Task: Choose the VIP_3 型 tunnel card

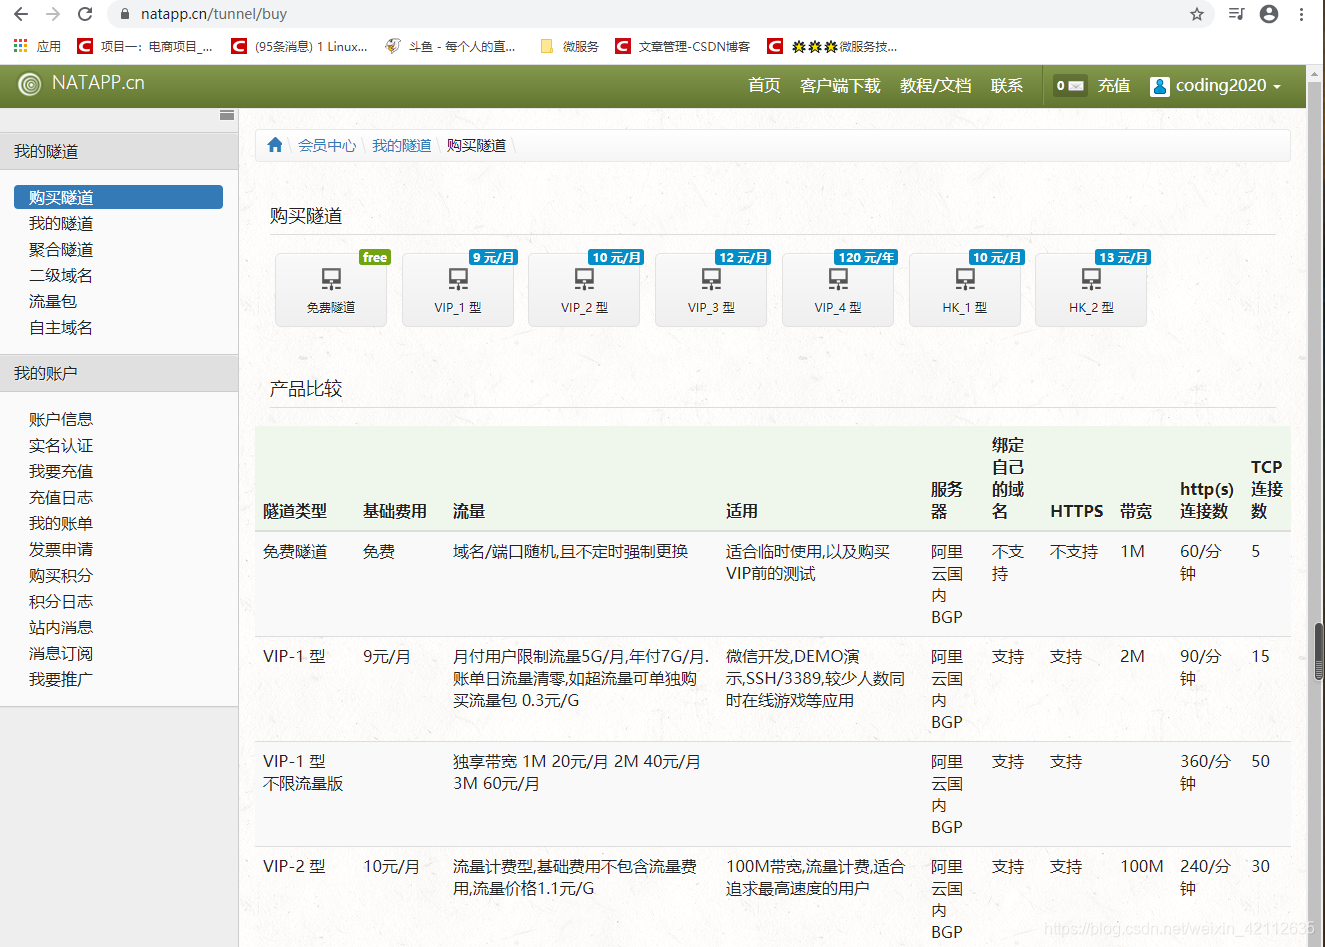Action: coord(711,289)
